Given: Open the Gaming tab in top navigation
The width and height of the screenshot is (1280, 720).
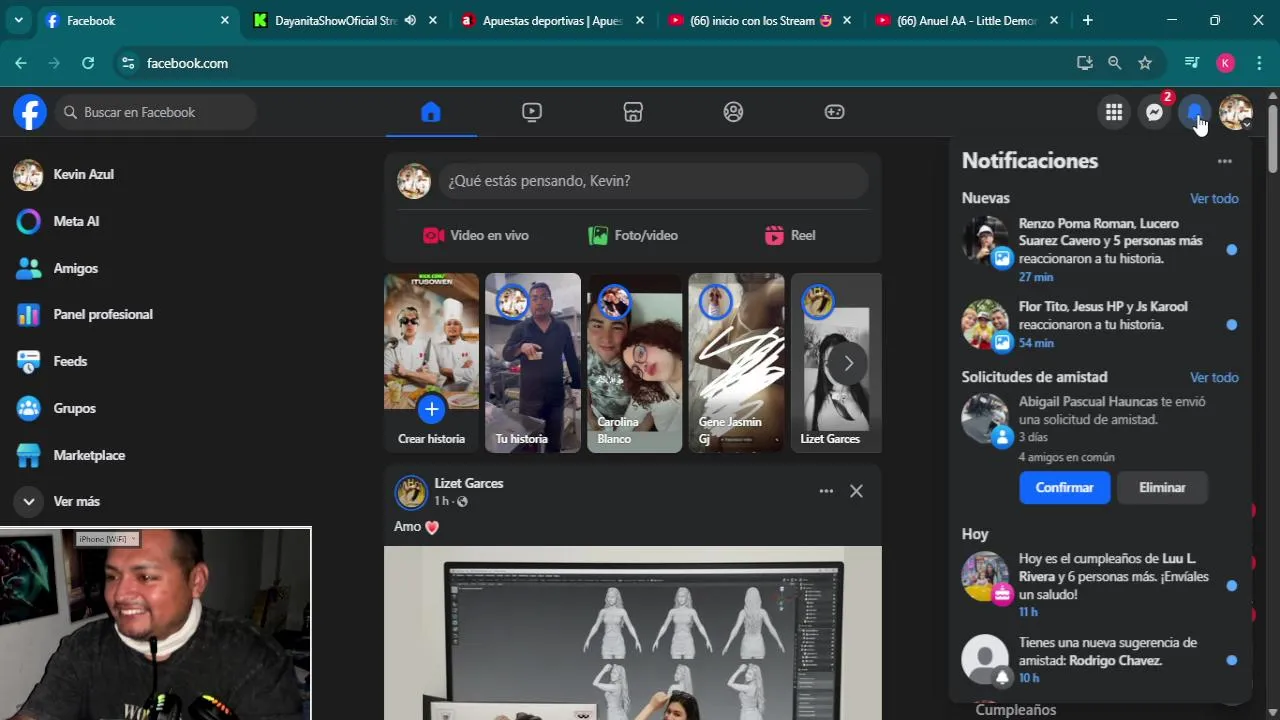Looking at the screenshot, I should [834, 112].
